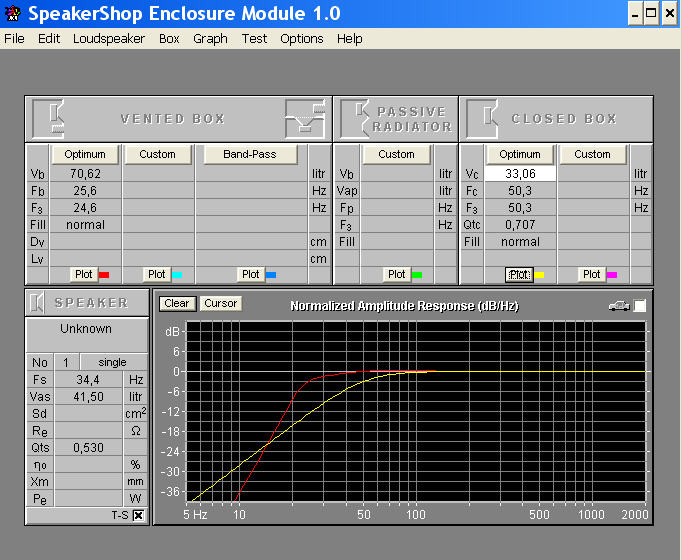Plot the closed box custom curve (magenta)

coord(592,274)
